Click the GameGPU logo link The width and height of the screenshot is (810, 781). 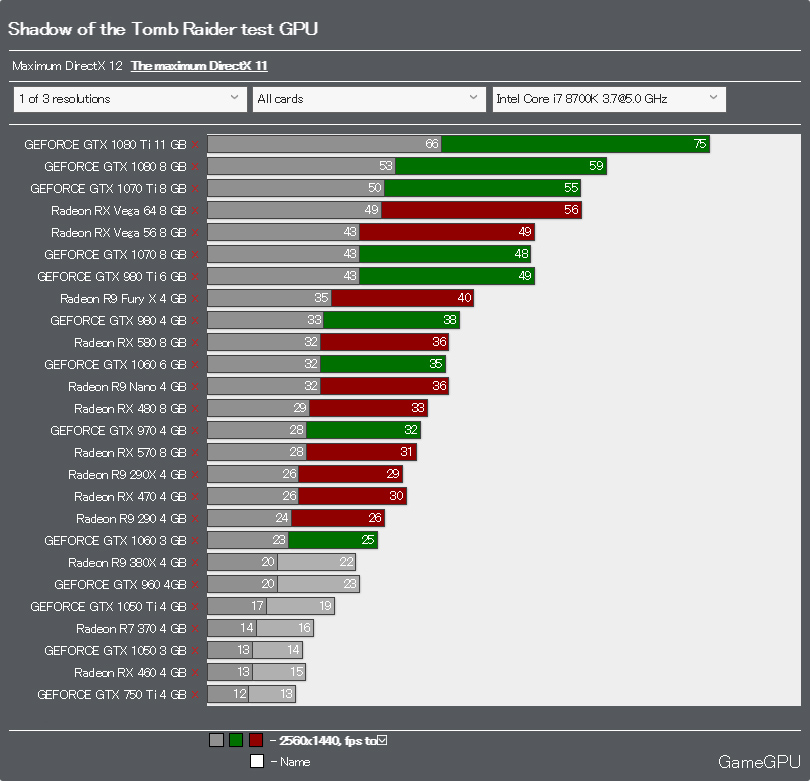tap(759, 762)
